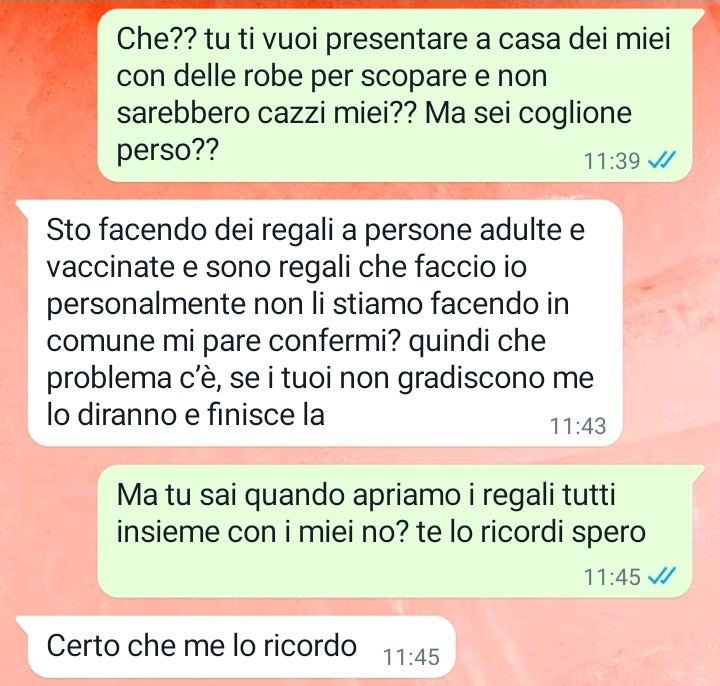
Task: Select the message 'Ma tu sai quando apriamo'
Action: [395, 531]
